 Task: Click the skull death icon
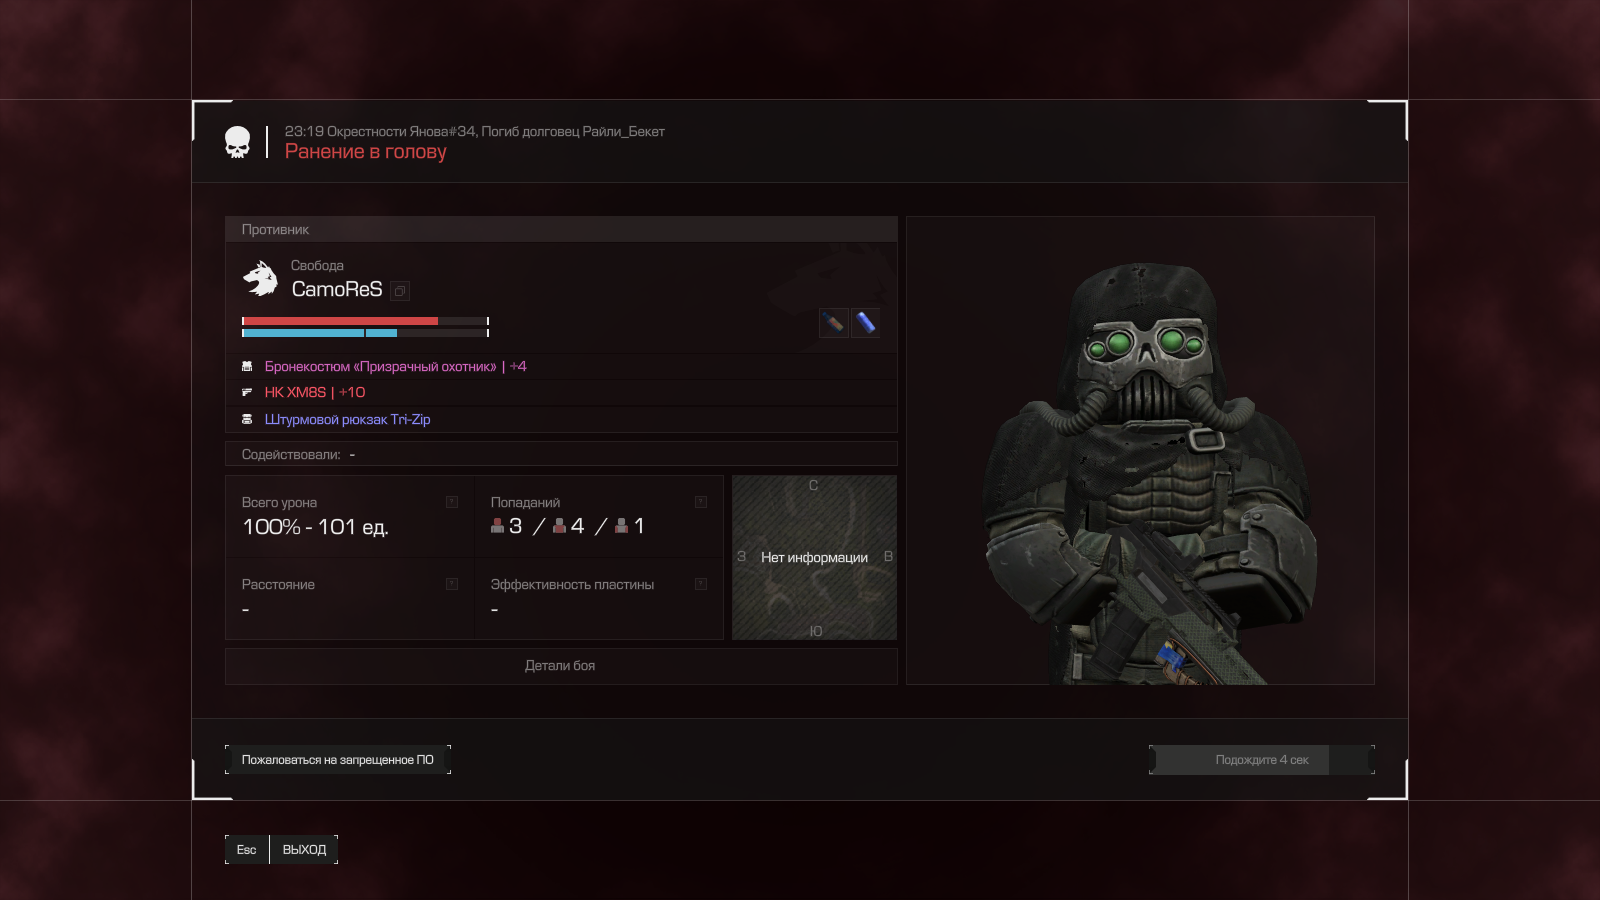pos(237,142)
